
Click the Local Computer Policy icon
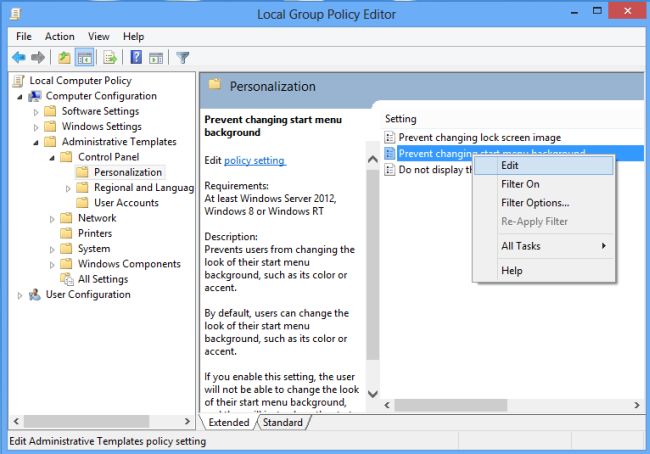tap(19, 80)
